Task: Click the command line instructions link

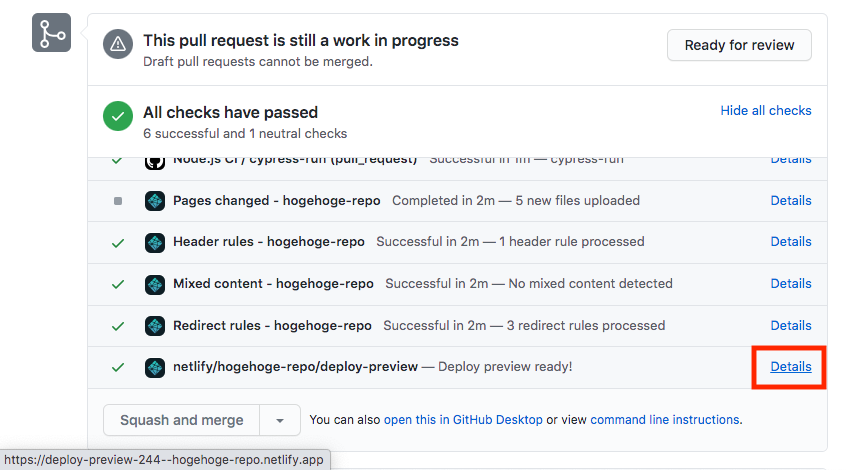Action: click(665, 420)
